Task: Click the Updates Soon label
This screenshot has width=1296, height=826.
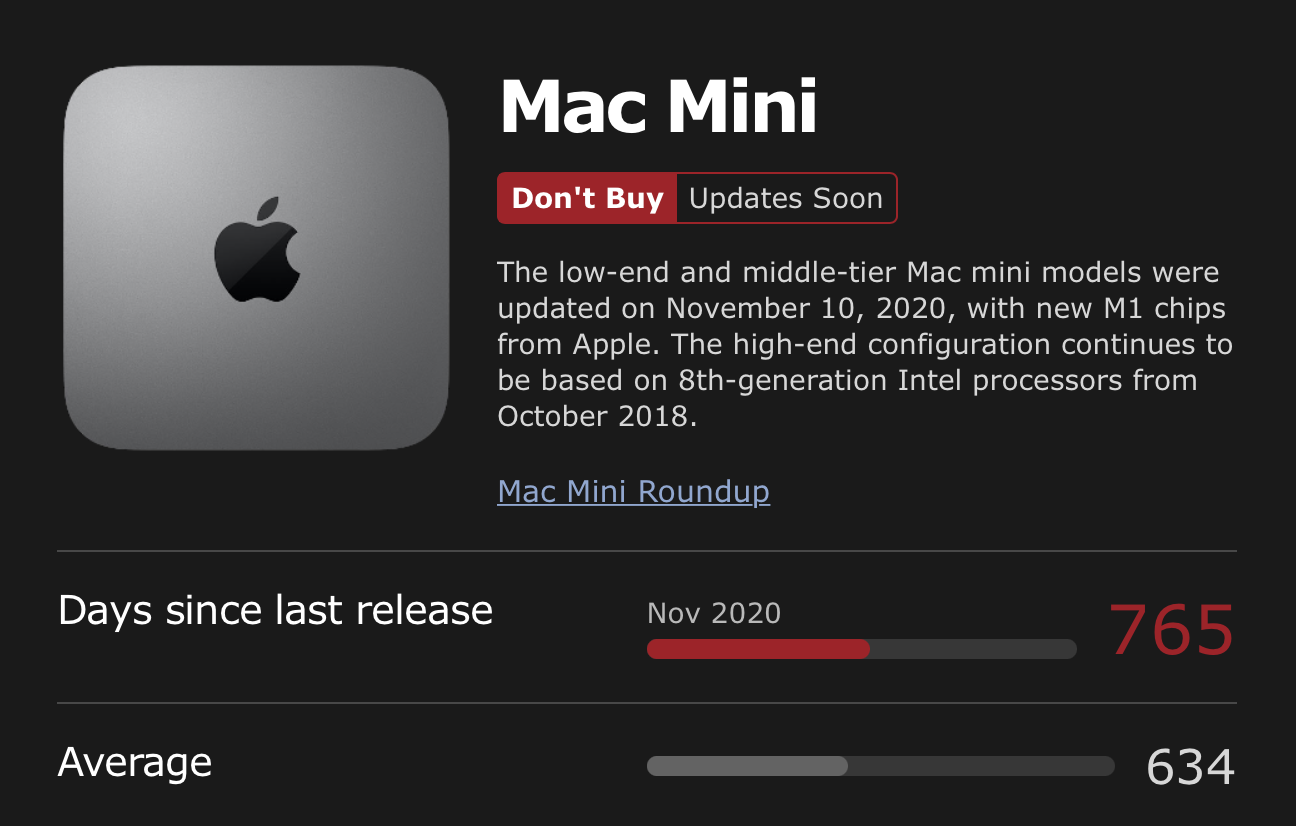Action: (x=786, y=198)
